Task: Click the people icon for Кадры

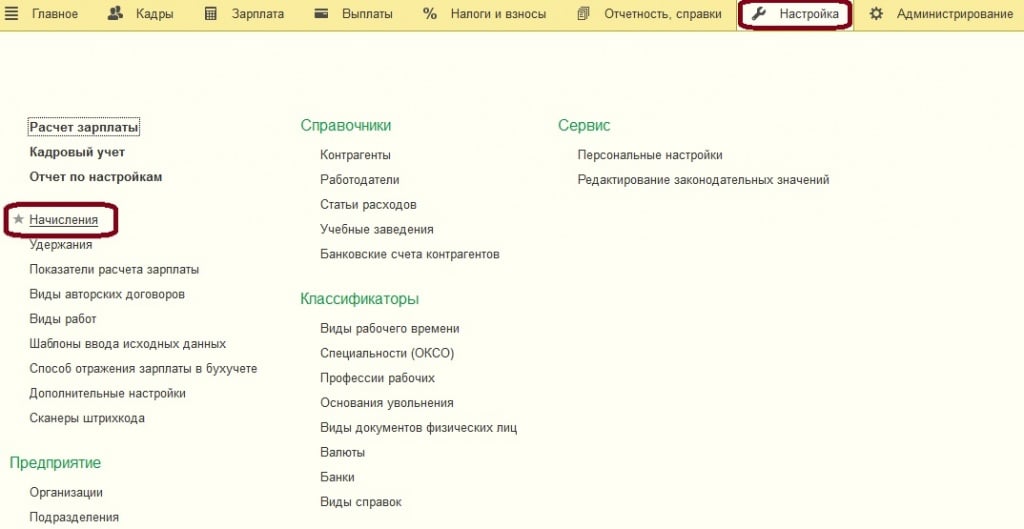Action: coord(115,14)
